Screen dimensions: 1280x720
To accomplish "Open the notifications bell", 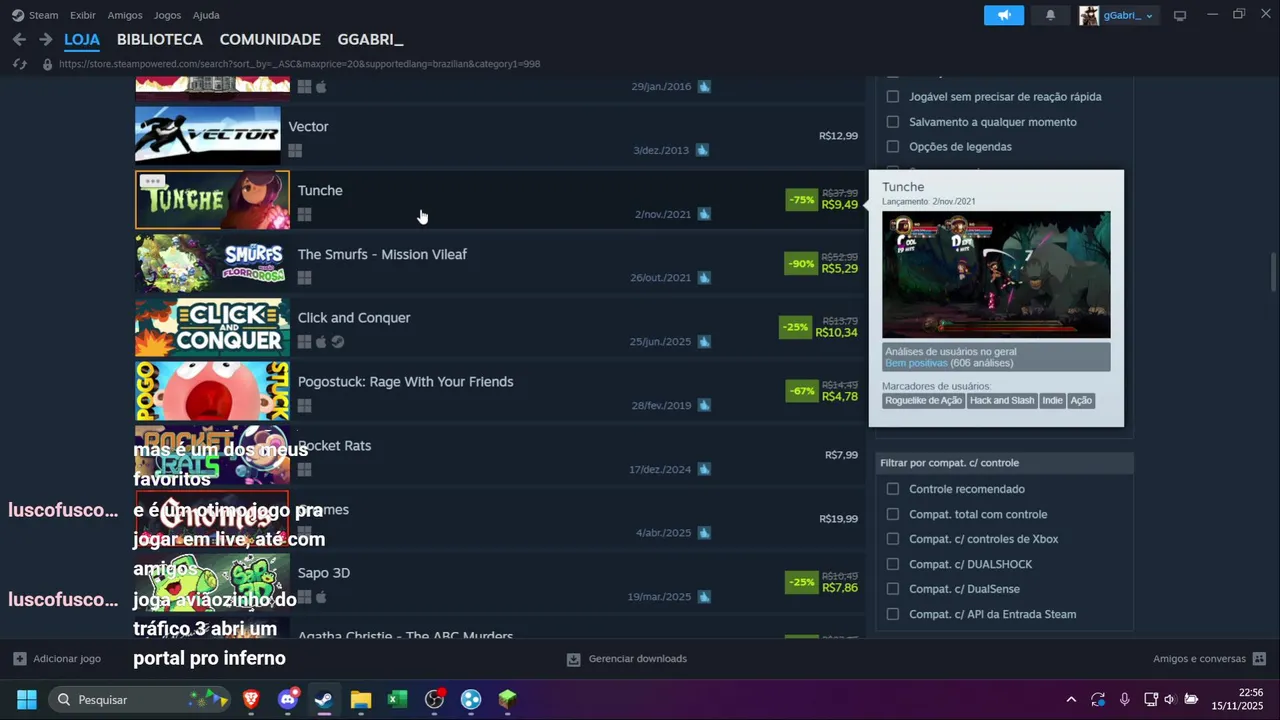I will (1050, 15).
